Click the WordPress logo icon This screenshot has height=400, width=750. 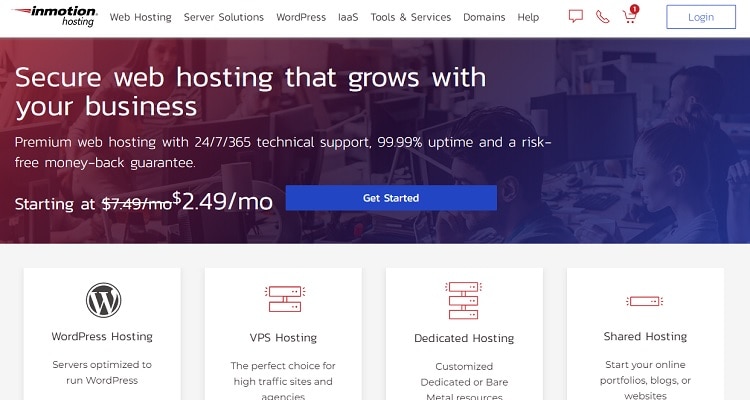click(x=103, y=300)
